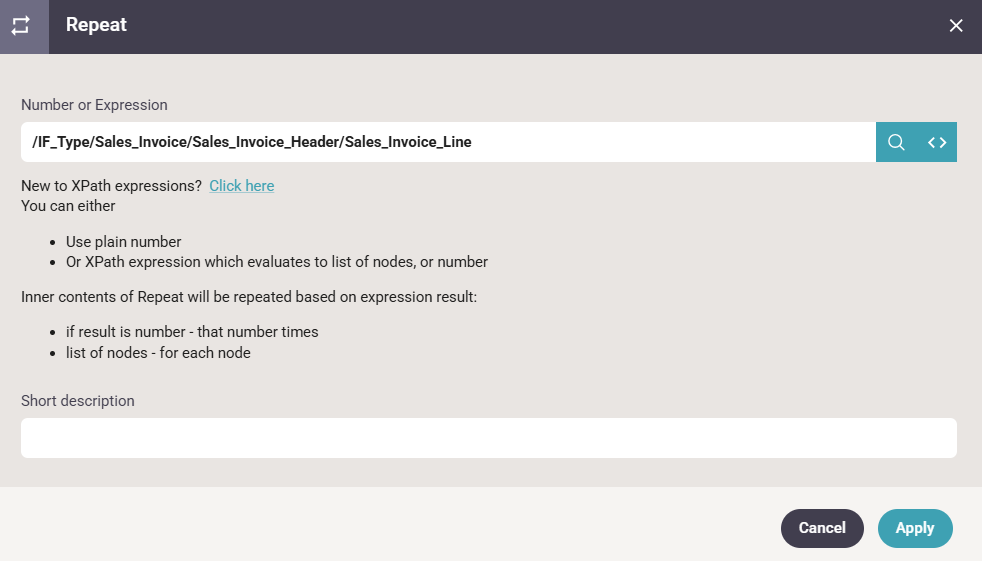Click the Repeat loop icon in header
The height and width of the screenshot is (561, 982).
21,26
